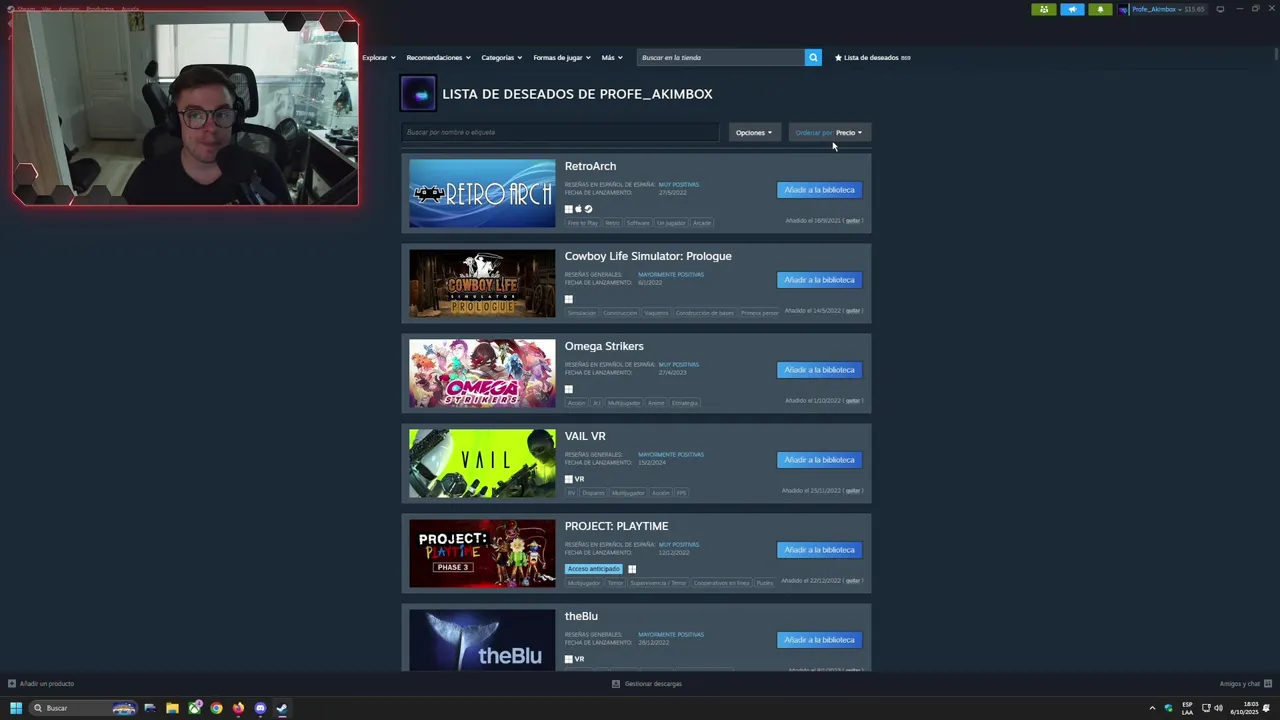Expand the Categorías menu
Viewport: 1280px width, 720px height.
[501, 58]
